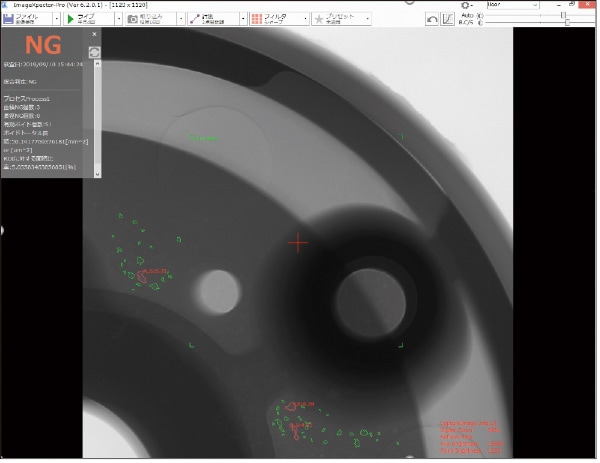Click result panel scrollbar up arrow

(97, 64)
